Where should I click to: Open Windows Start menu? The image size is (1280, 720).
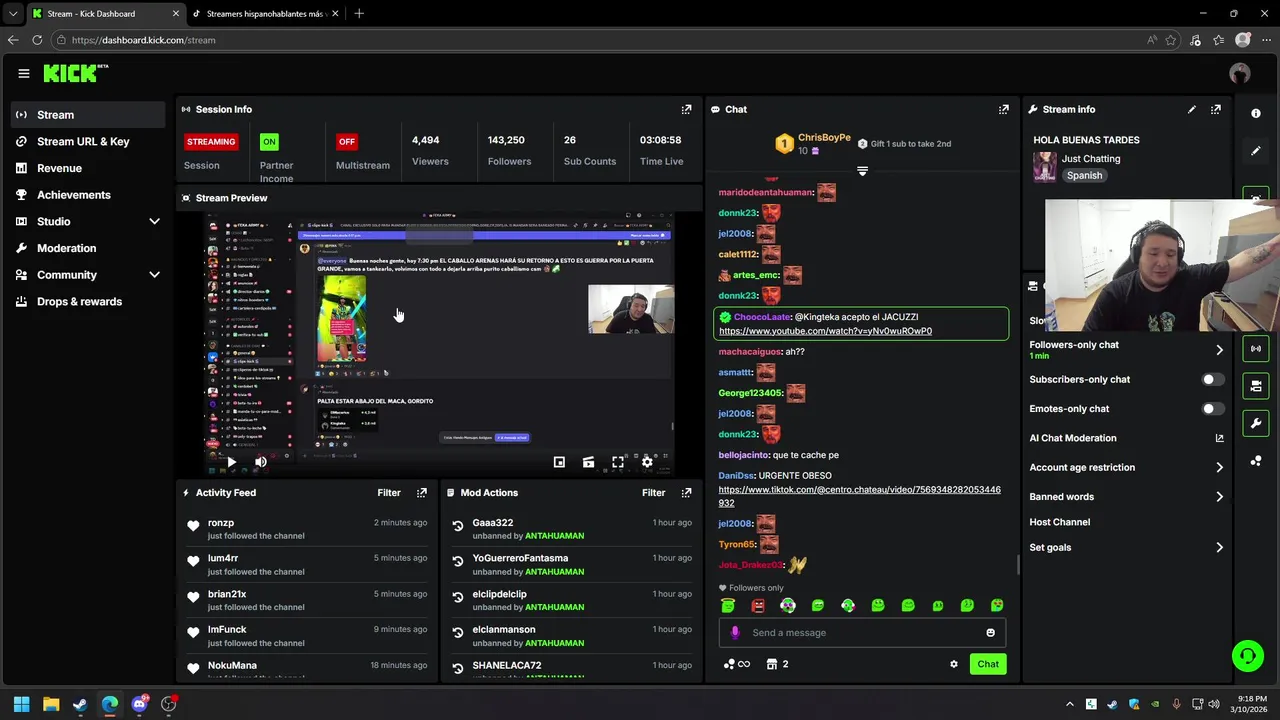click(x=22, y=704)
